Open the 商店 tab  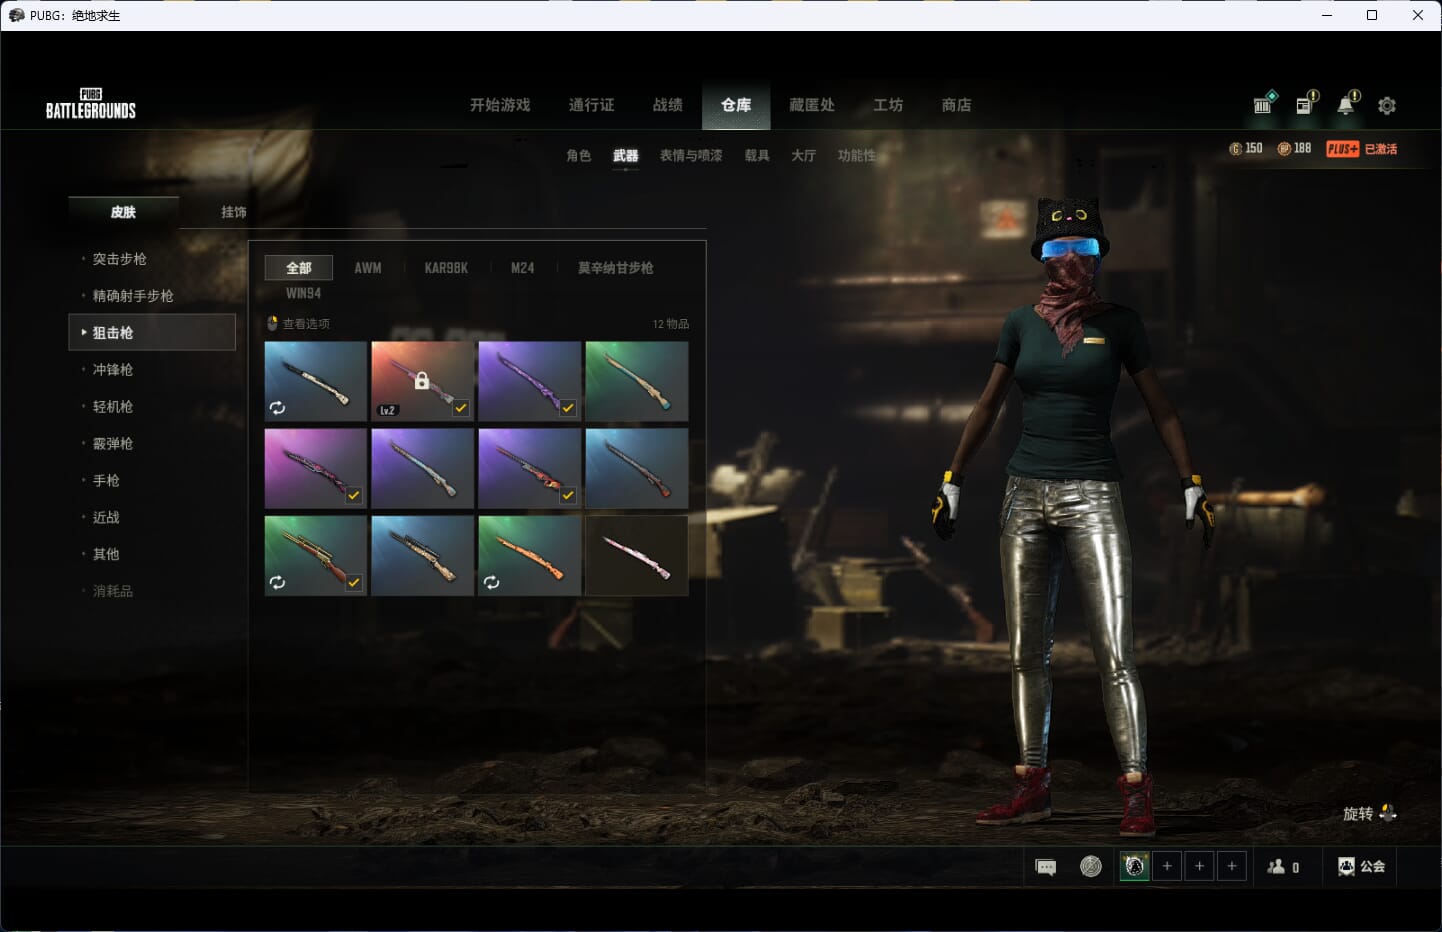(956, 105)
